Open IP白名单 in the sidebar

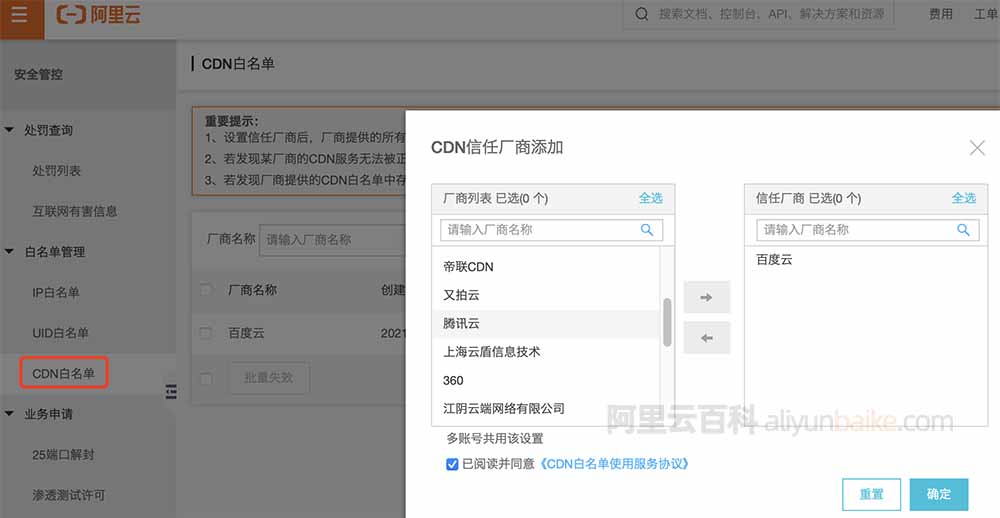[x=56, y=292]
